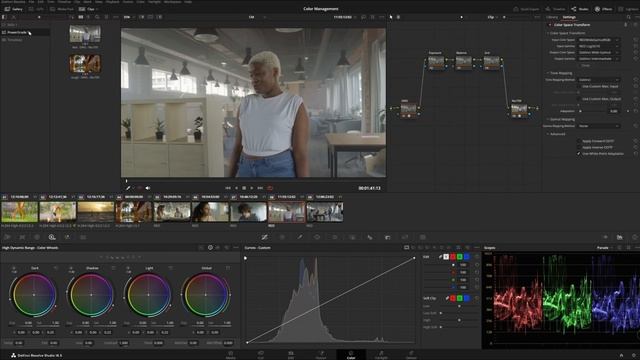Select the Exposure node in node graph
The width and height of the screenshot is (640, 360).
click(436, 62)
